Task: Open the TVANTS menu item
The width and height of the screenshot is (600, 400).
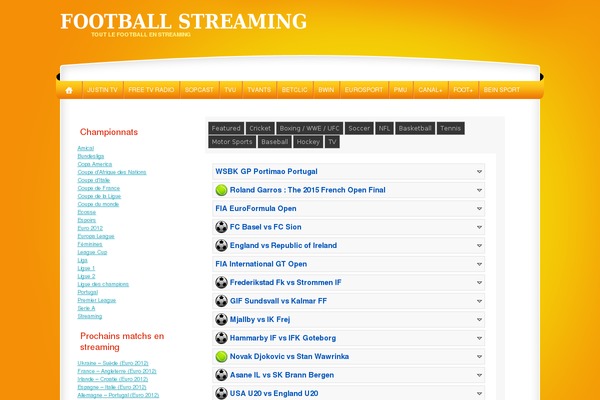Action: (x=259, y=90)
